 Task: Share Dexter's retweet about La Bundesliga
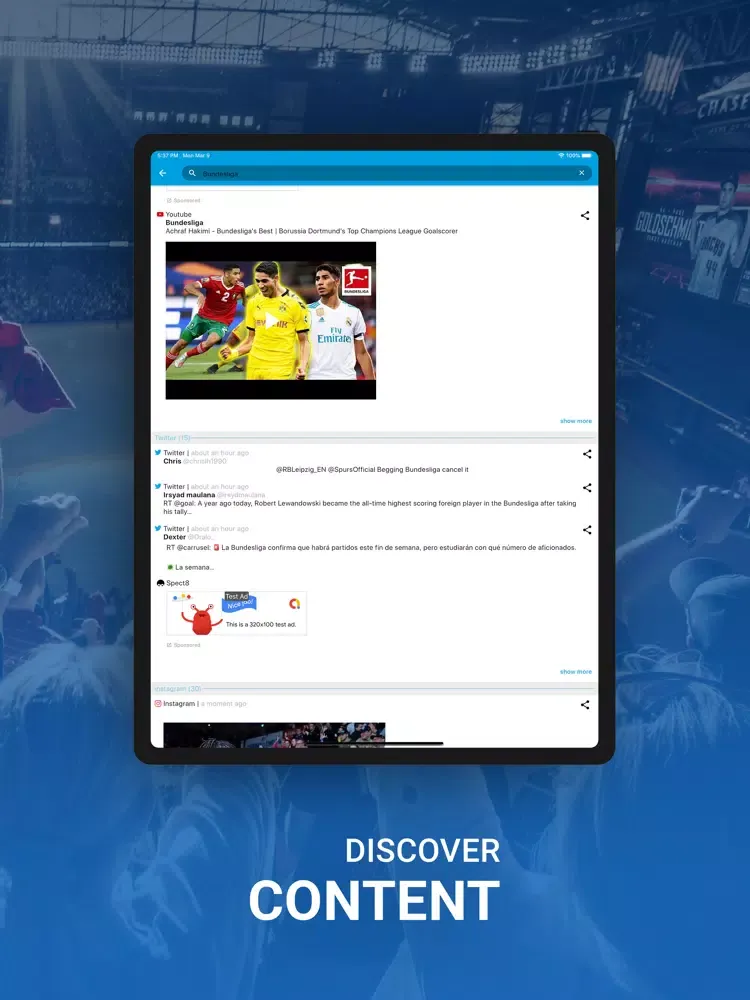tap(587, 530)
